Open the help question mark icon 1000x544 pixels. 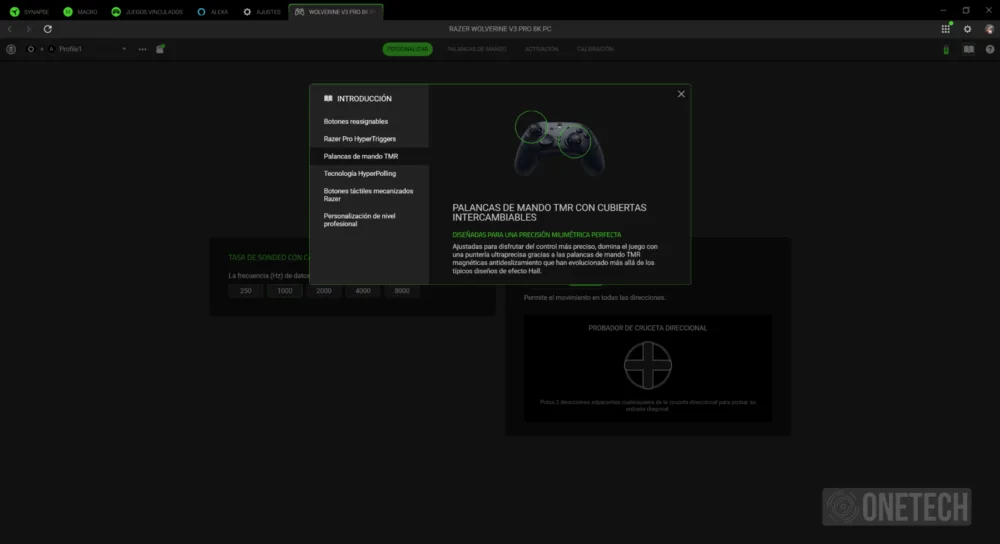[990, 49]
